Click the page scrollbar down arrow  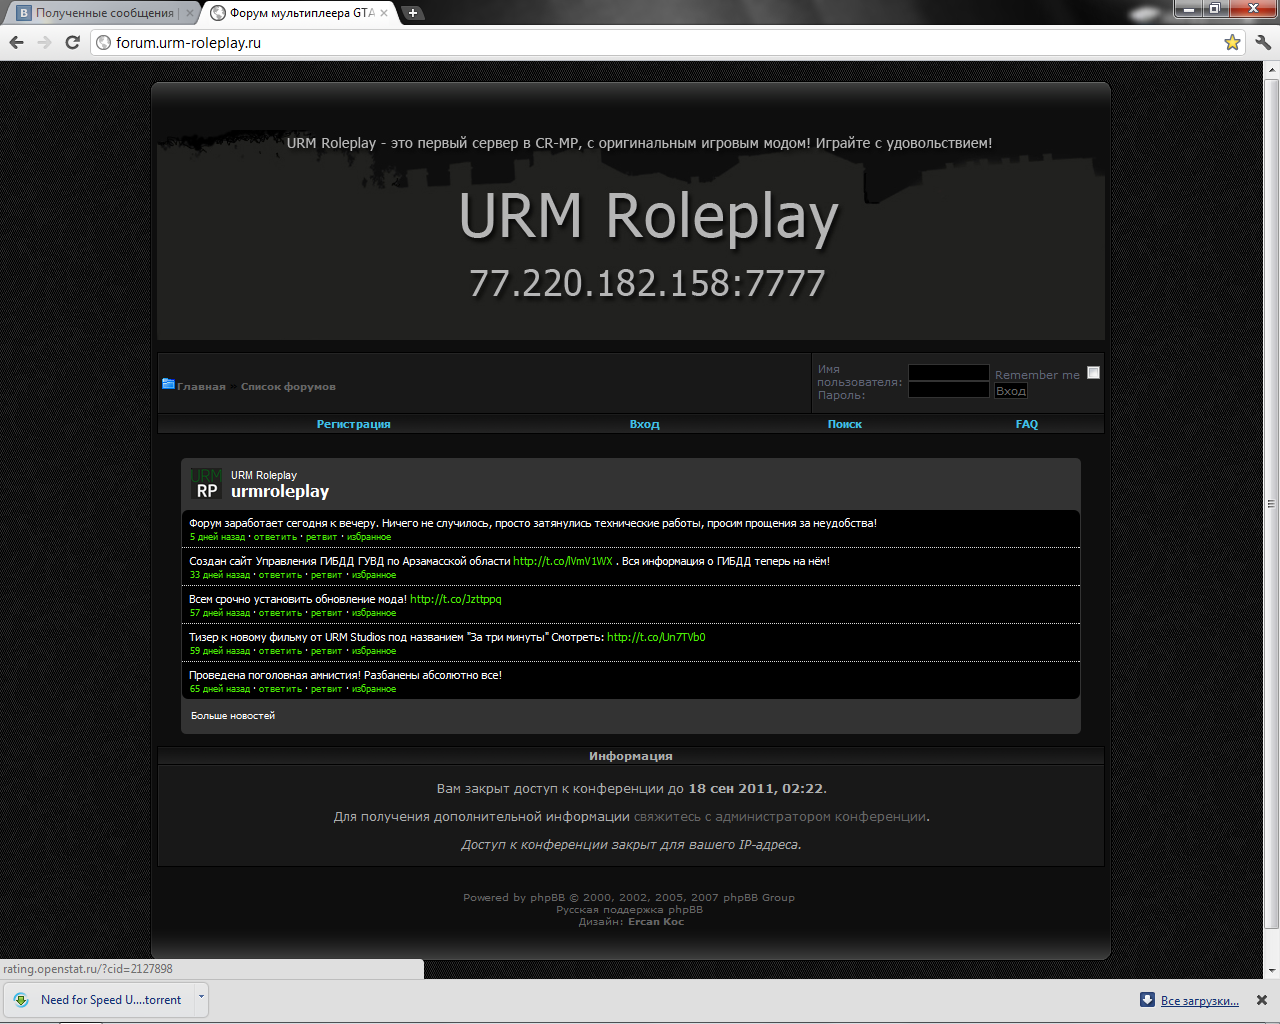(1271, 970)
